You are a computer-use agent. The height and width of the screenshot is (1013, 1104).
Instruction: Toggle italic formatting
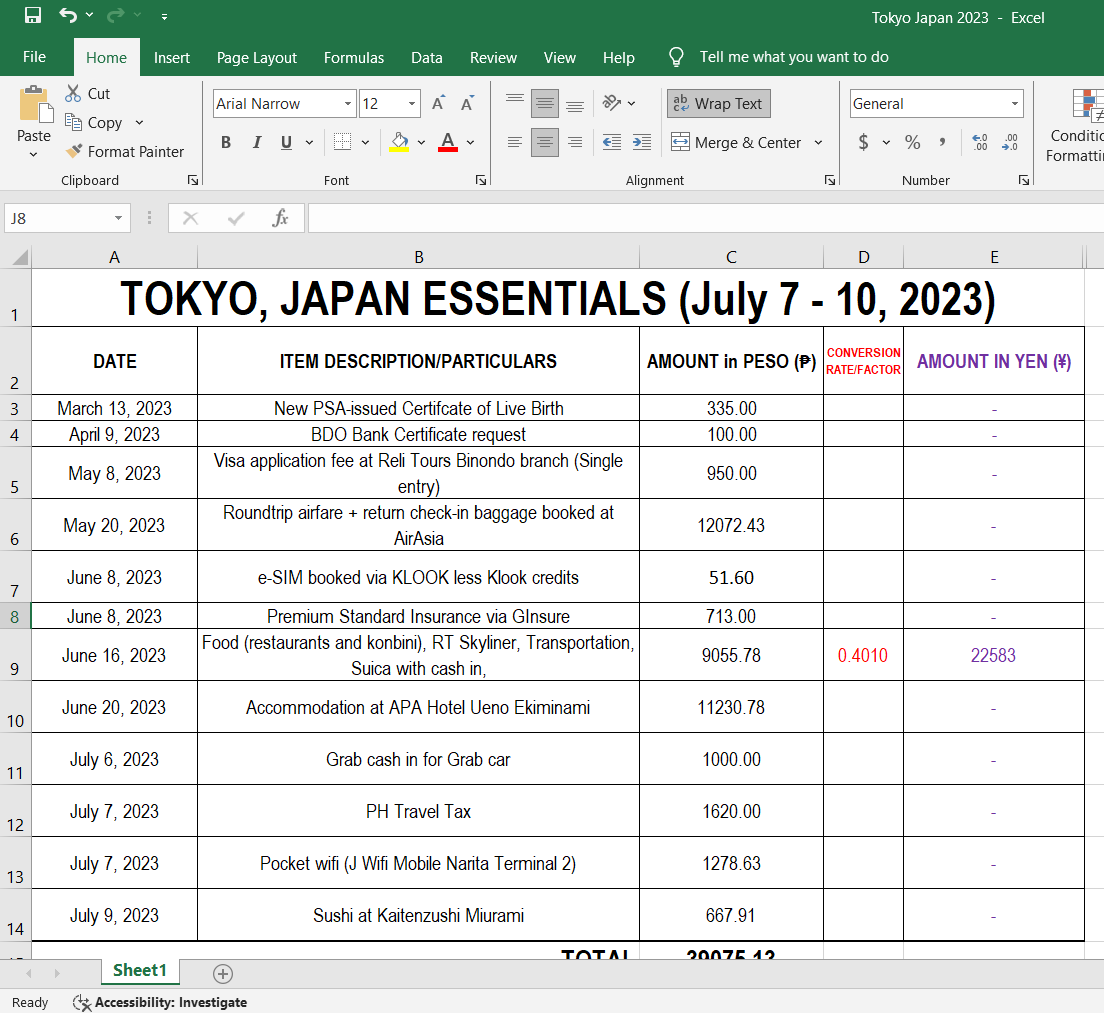click(257, 142)
